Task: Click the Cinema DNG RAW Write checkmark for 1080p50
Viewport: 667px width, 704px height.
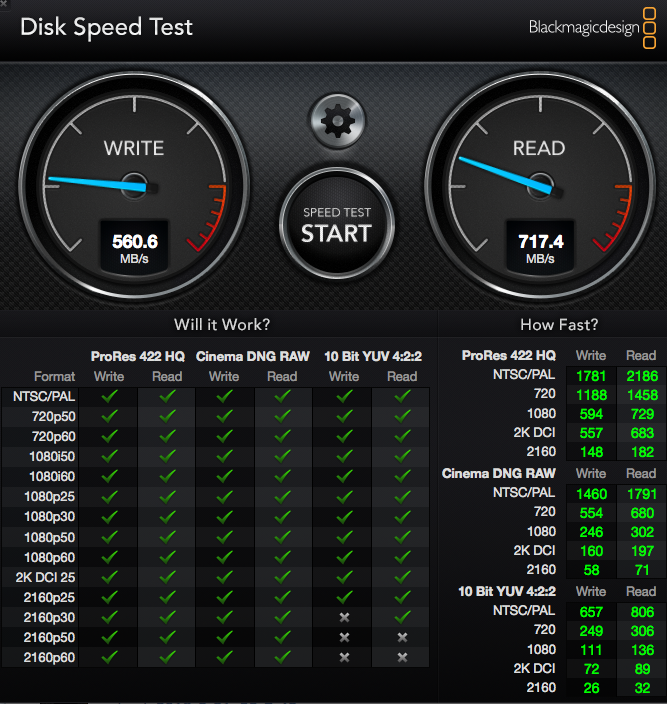Action: click(x=224, y=537)
